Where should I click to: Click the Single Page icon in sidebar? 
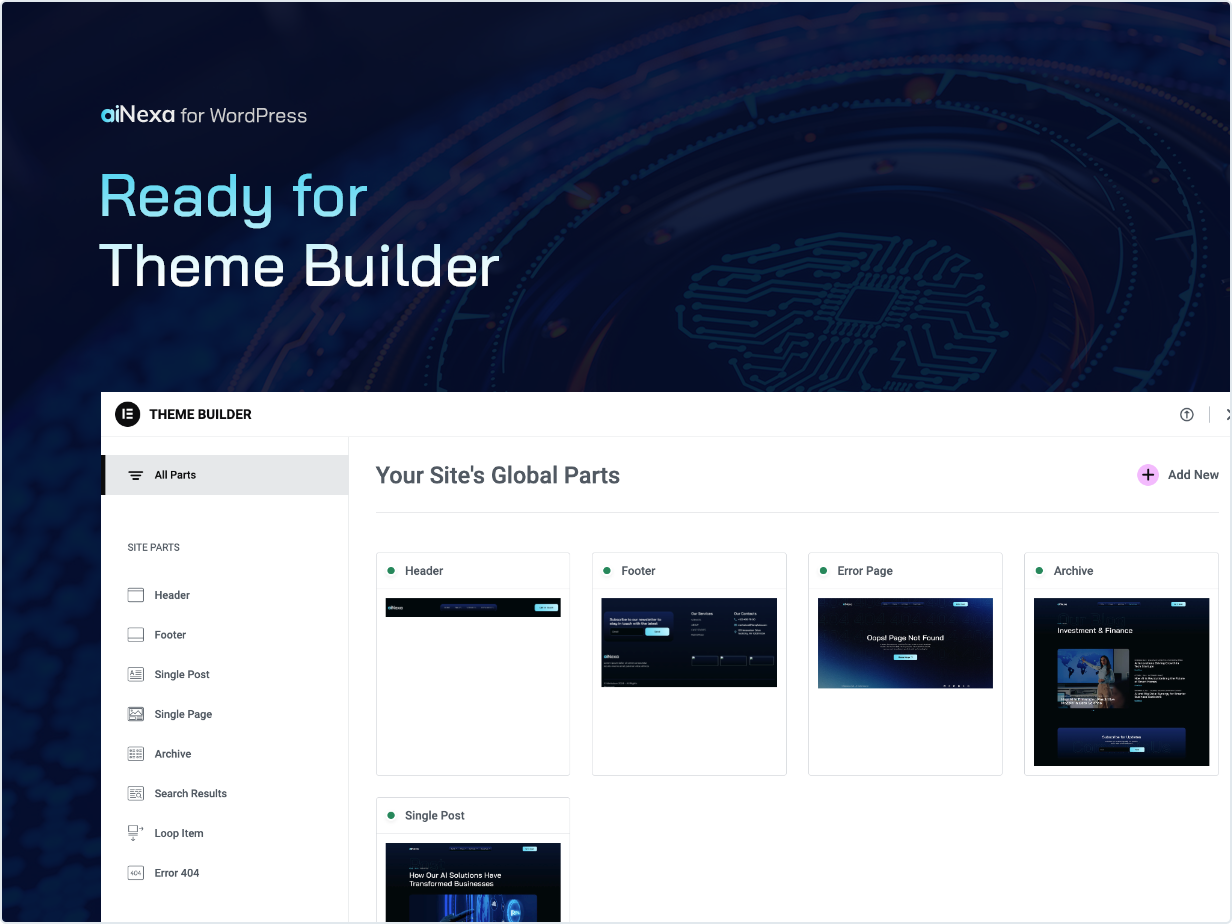tap(136, 714)
